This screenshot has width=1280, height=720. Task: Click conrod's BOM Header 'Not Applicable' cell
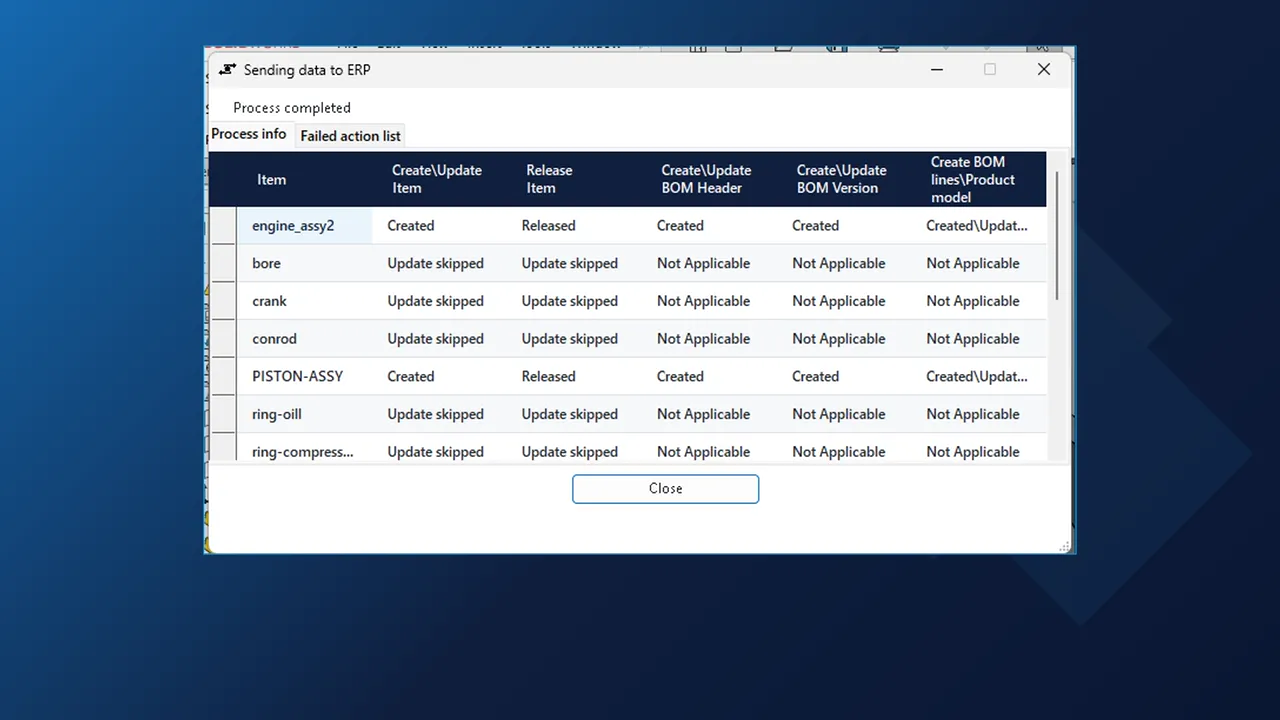(x=709, y=339)
